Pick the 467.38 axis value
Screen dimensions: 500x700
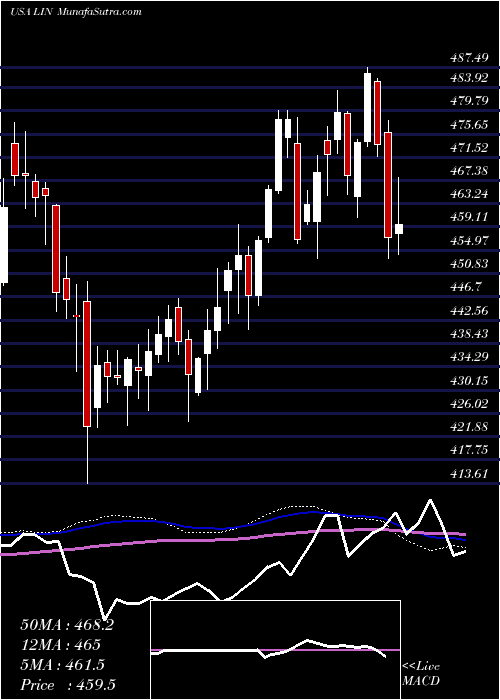point(469,171)
